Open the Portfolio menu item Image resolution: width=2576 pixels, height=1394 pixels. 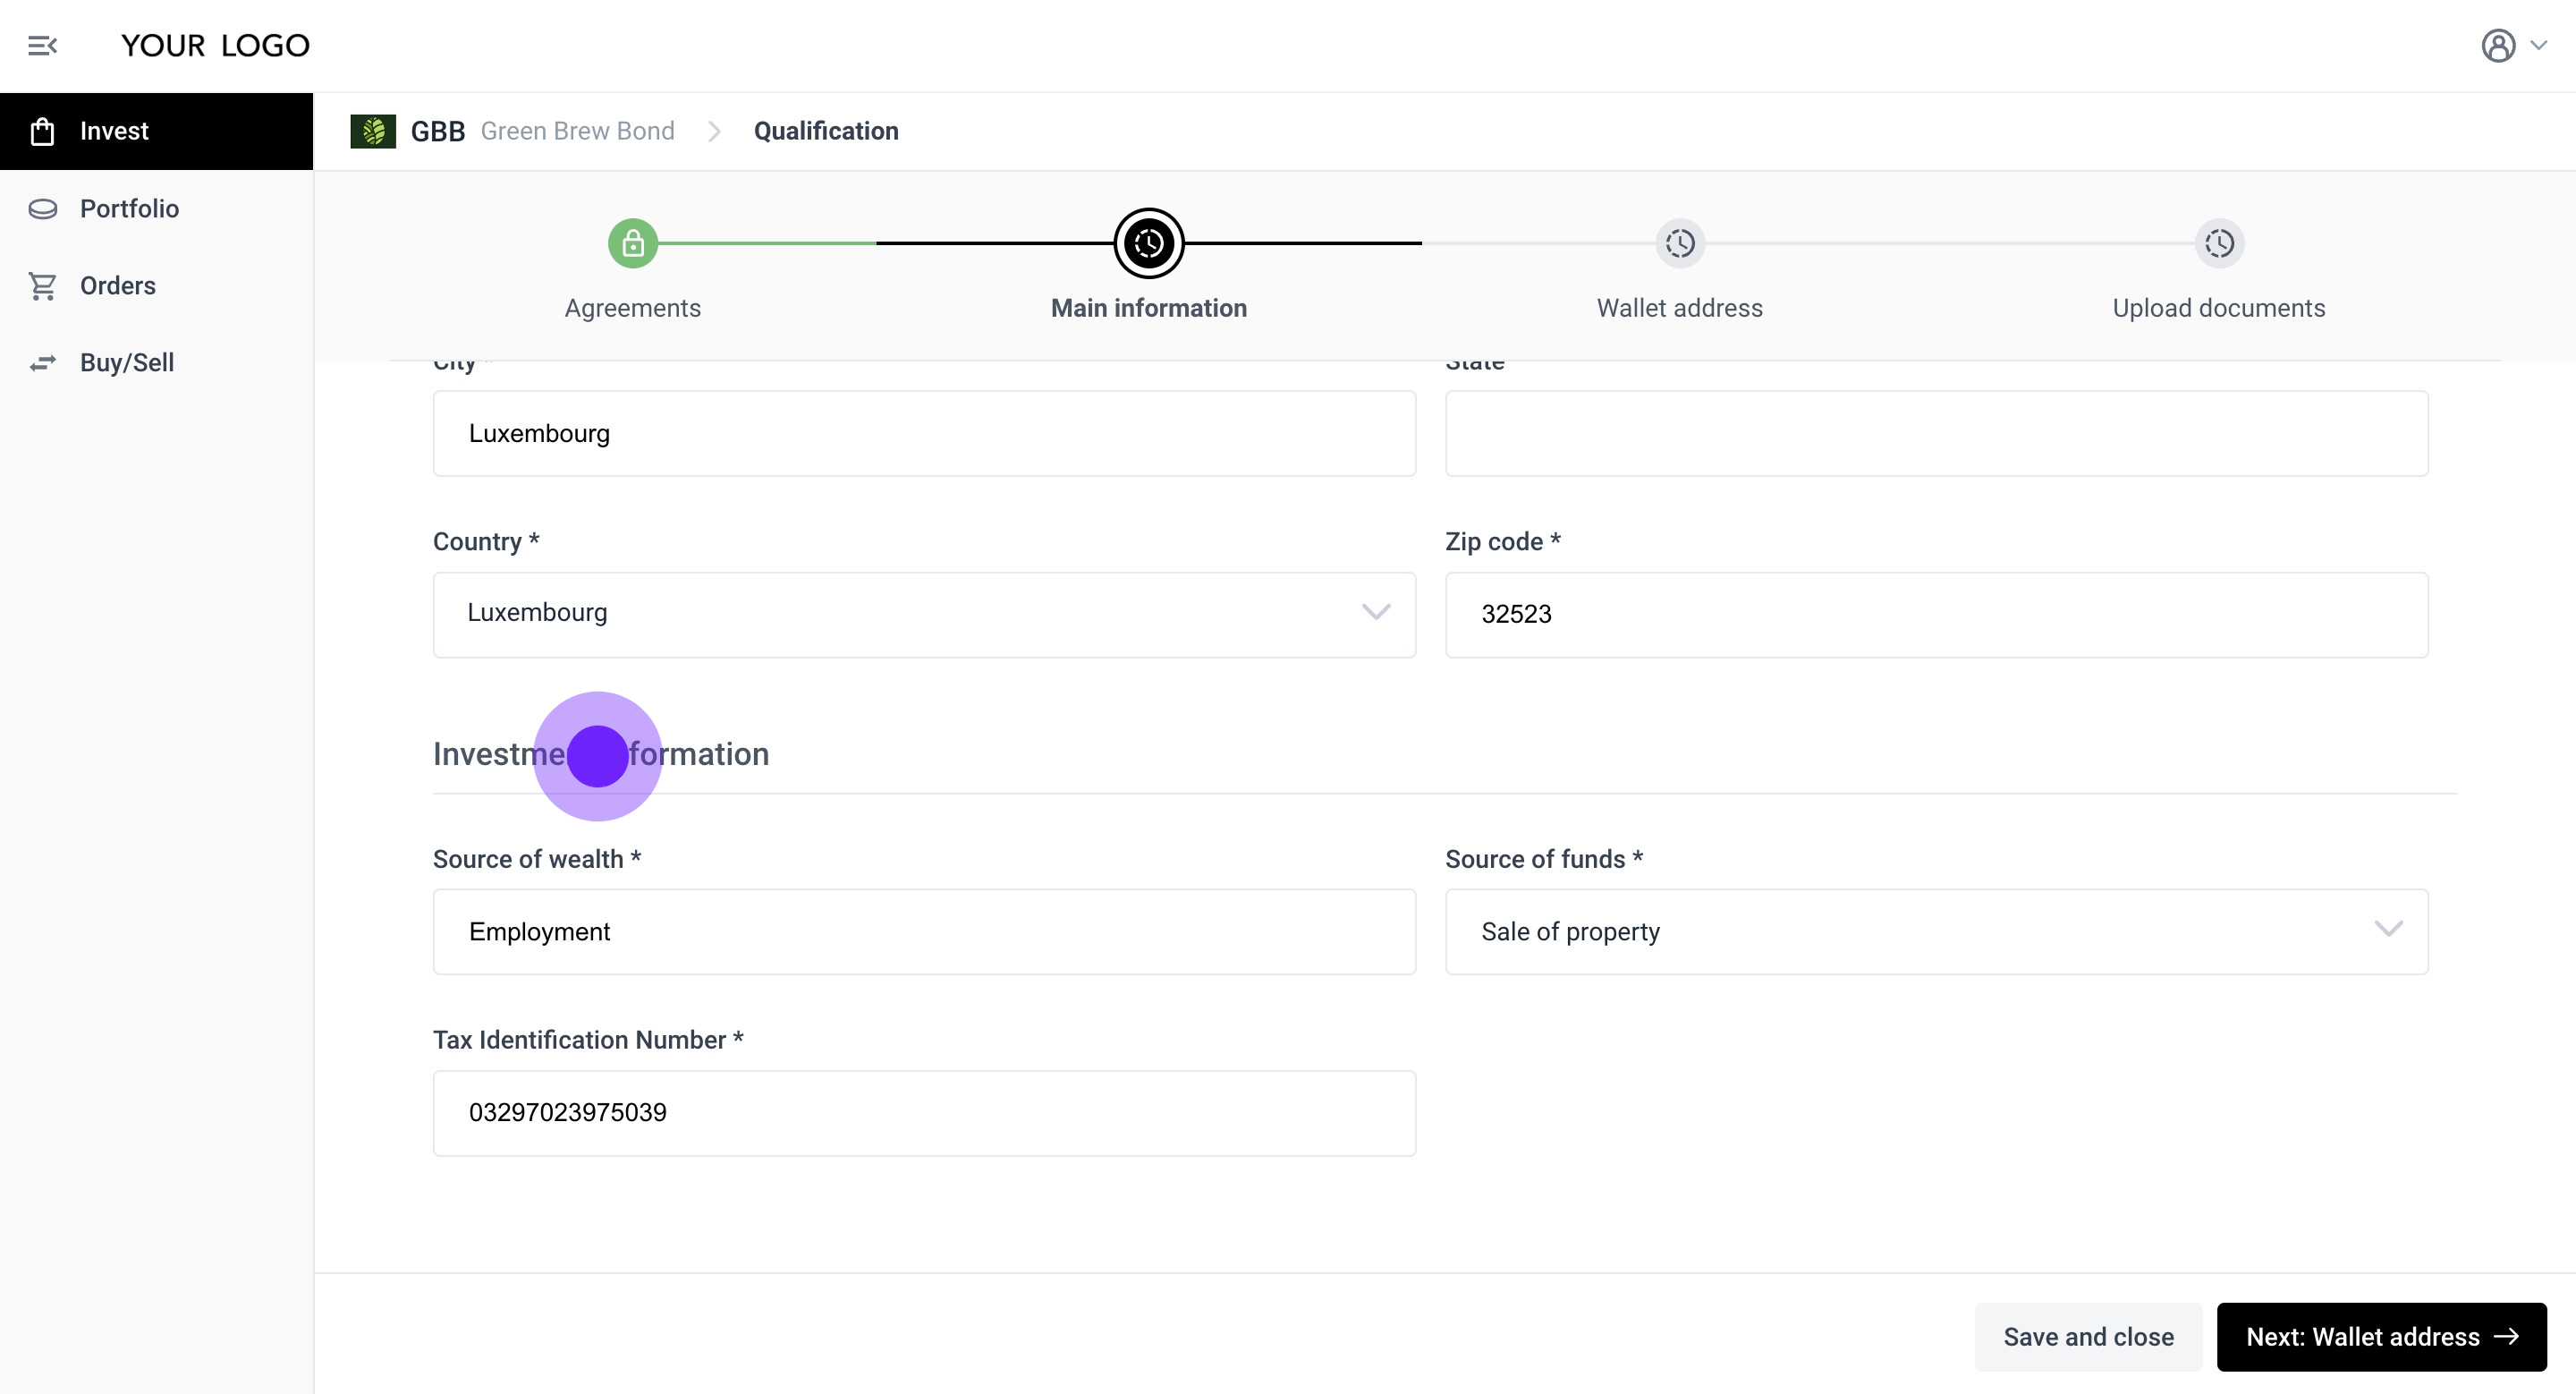coord(129,209)
